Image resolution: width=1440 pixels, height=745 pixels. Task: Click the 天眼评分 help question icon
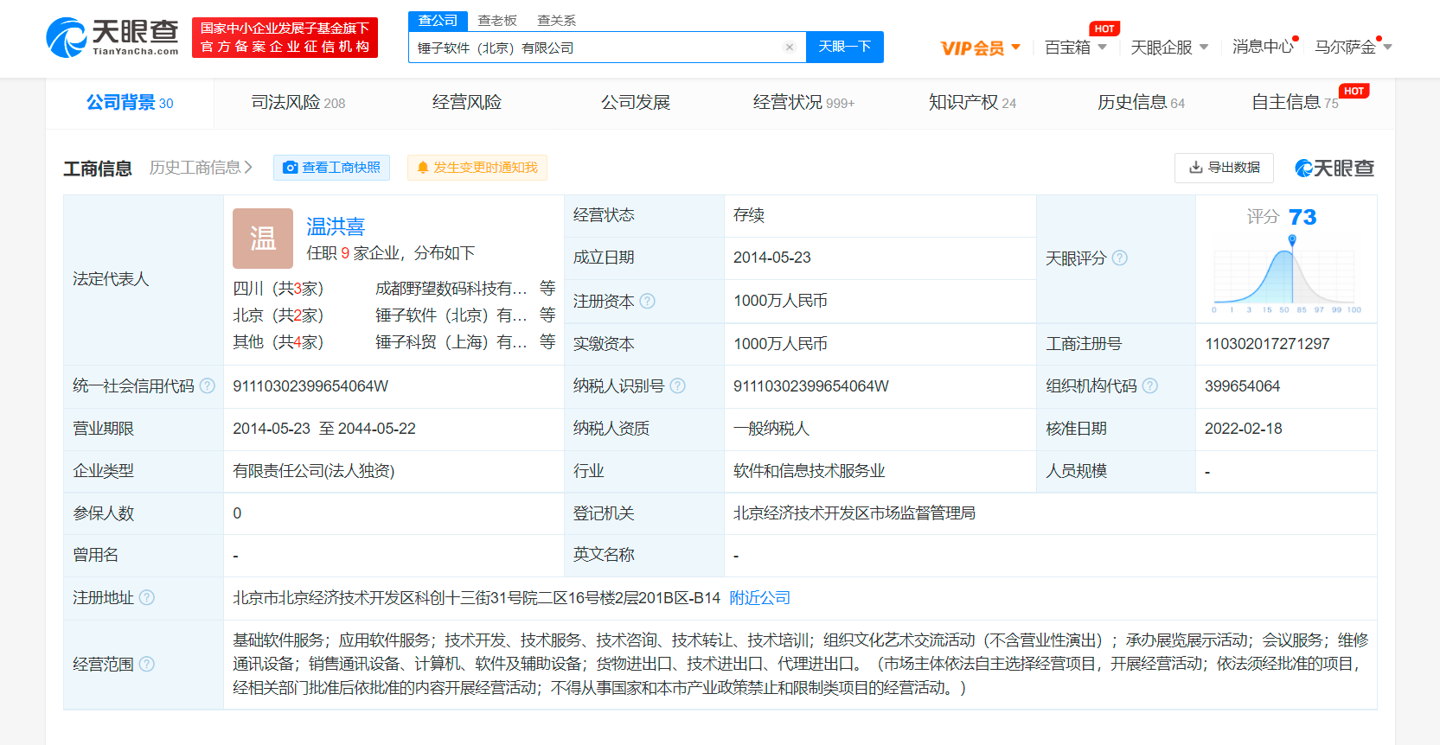click(x=1120, y=258)
